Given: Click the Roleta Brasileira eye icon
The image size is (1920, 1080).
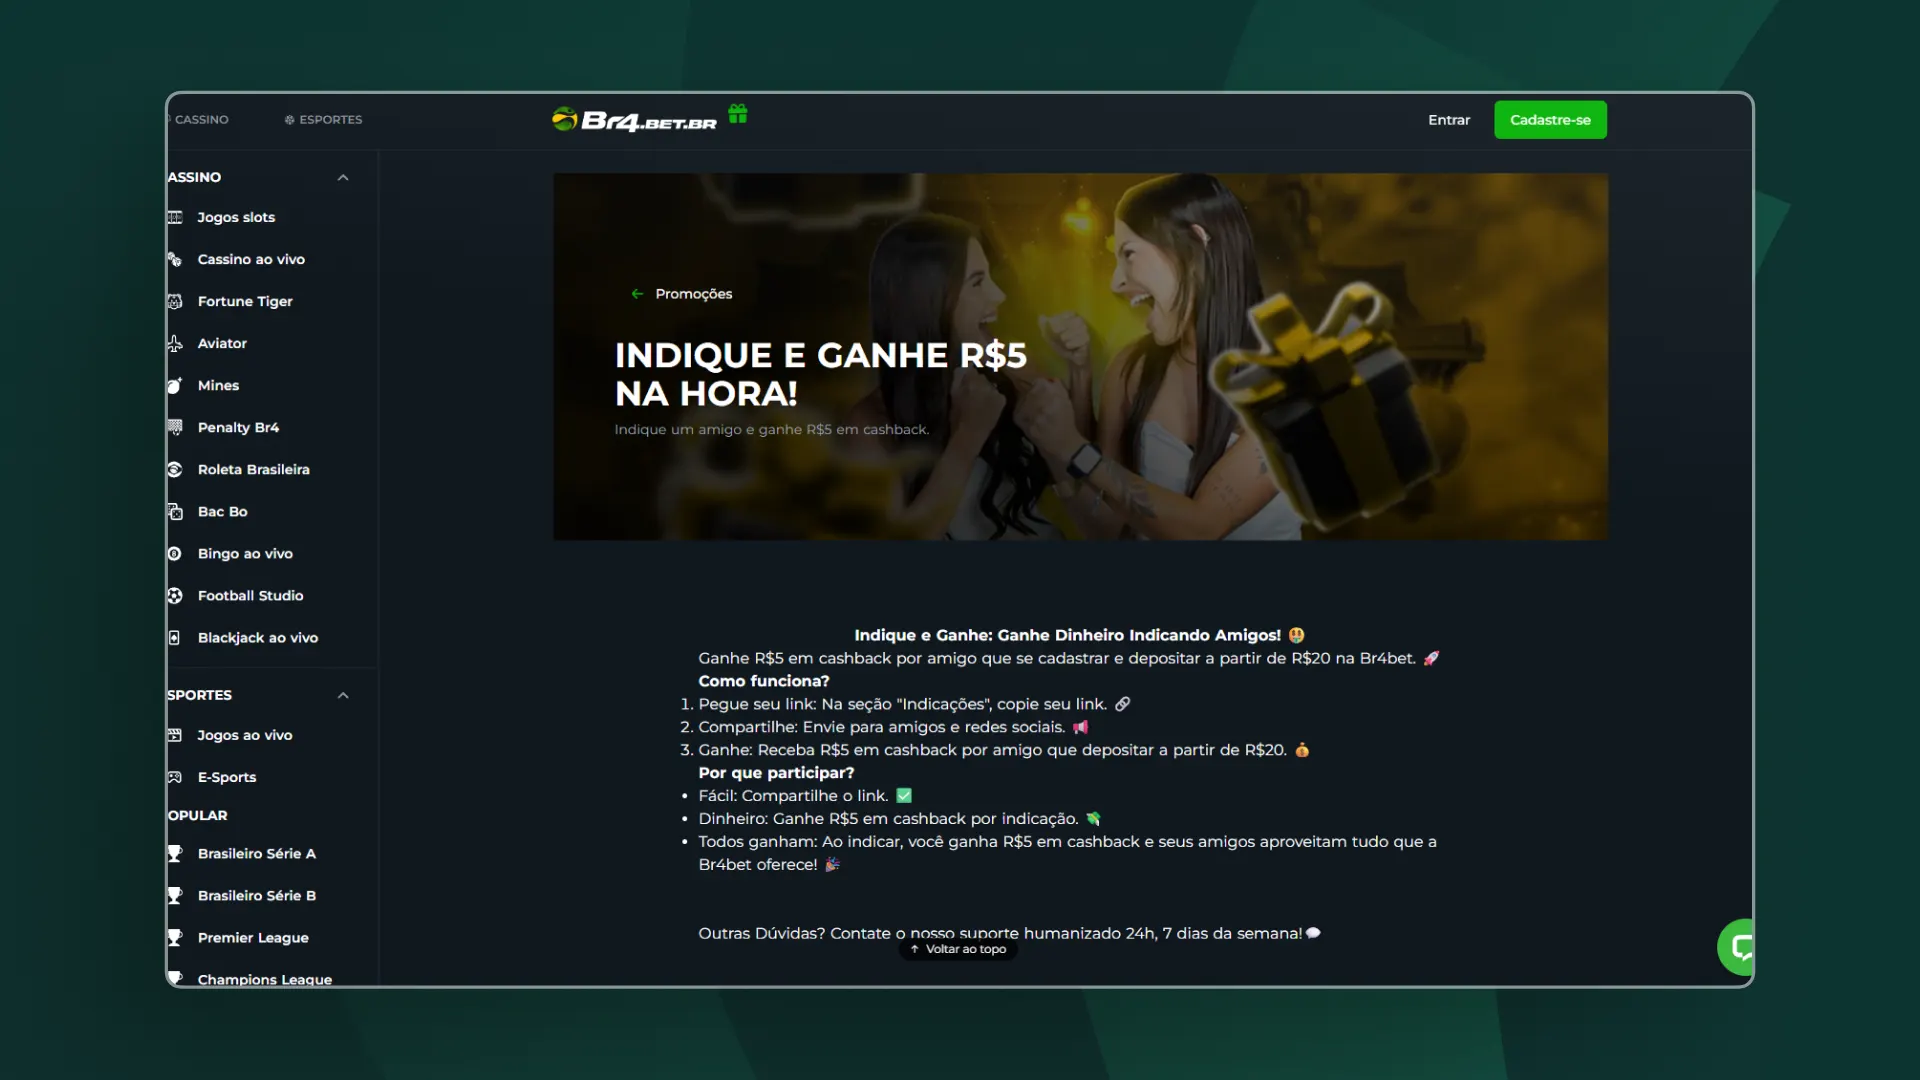Looking at the screenshot, I should point(176,469).
